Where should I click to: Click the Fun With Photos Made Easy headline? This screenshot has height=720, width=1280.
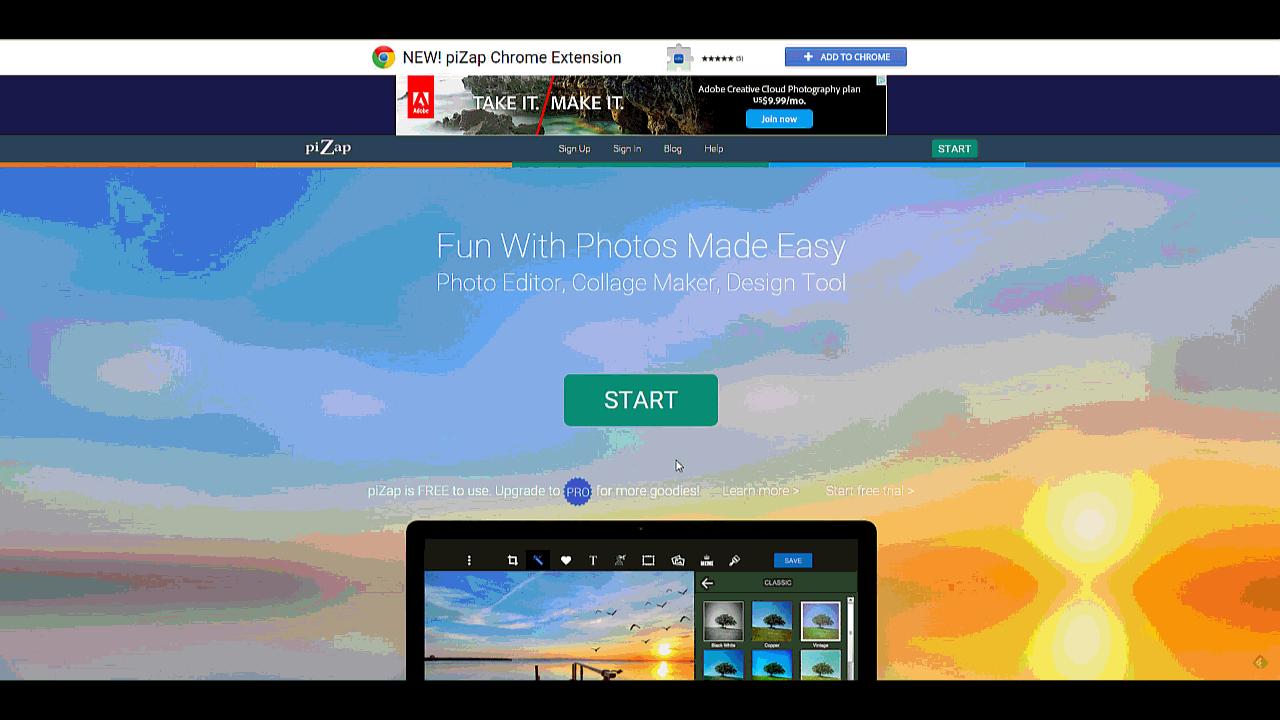tap(641, 246)
